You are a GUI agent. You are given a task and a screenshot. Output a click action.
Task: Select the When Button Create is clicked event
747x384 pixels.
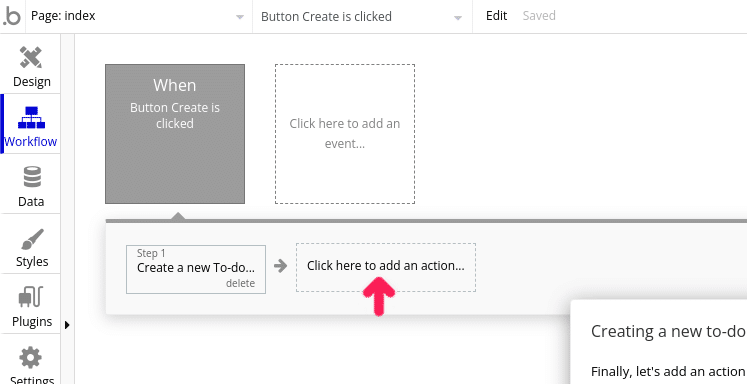pyautogui.click(x=175, y=134)
